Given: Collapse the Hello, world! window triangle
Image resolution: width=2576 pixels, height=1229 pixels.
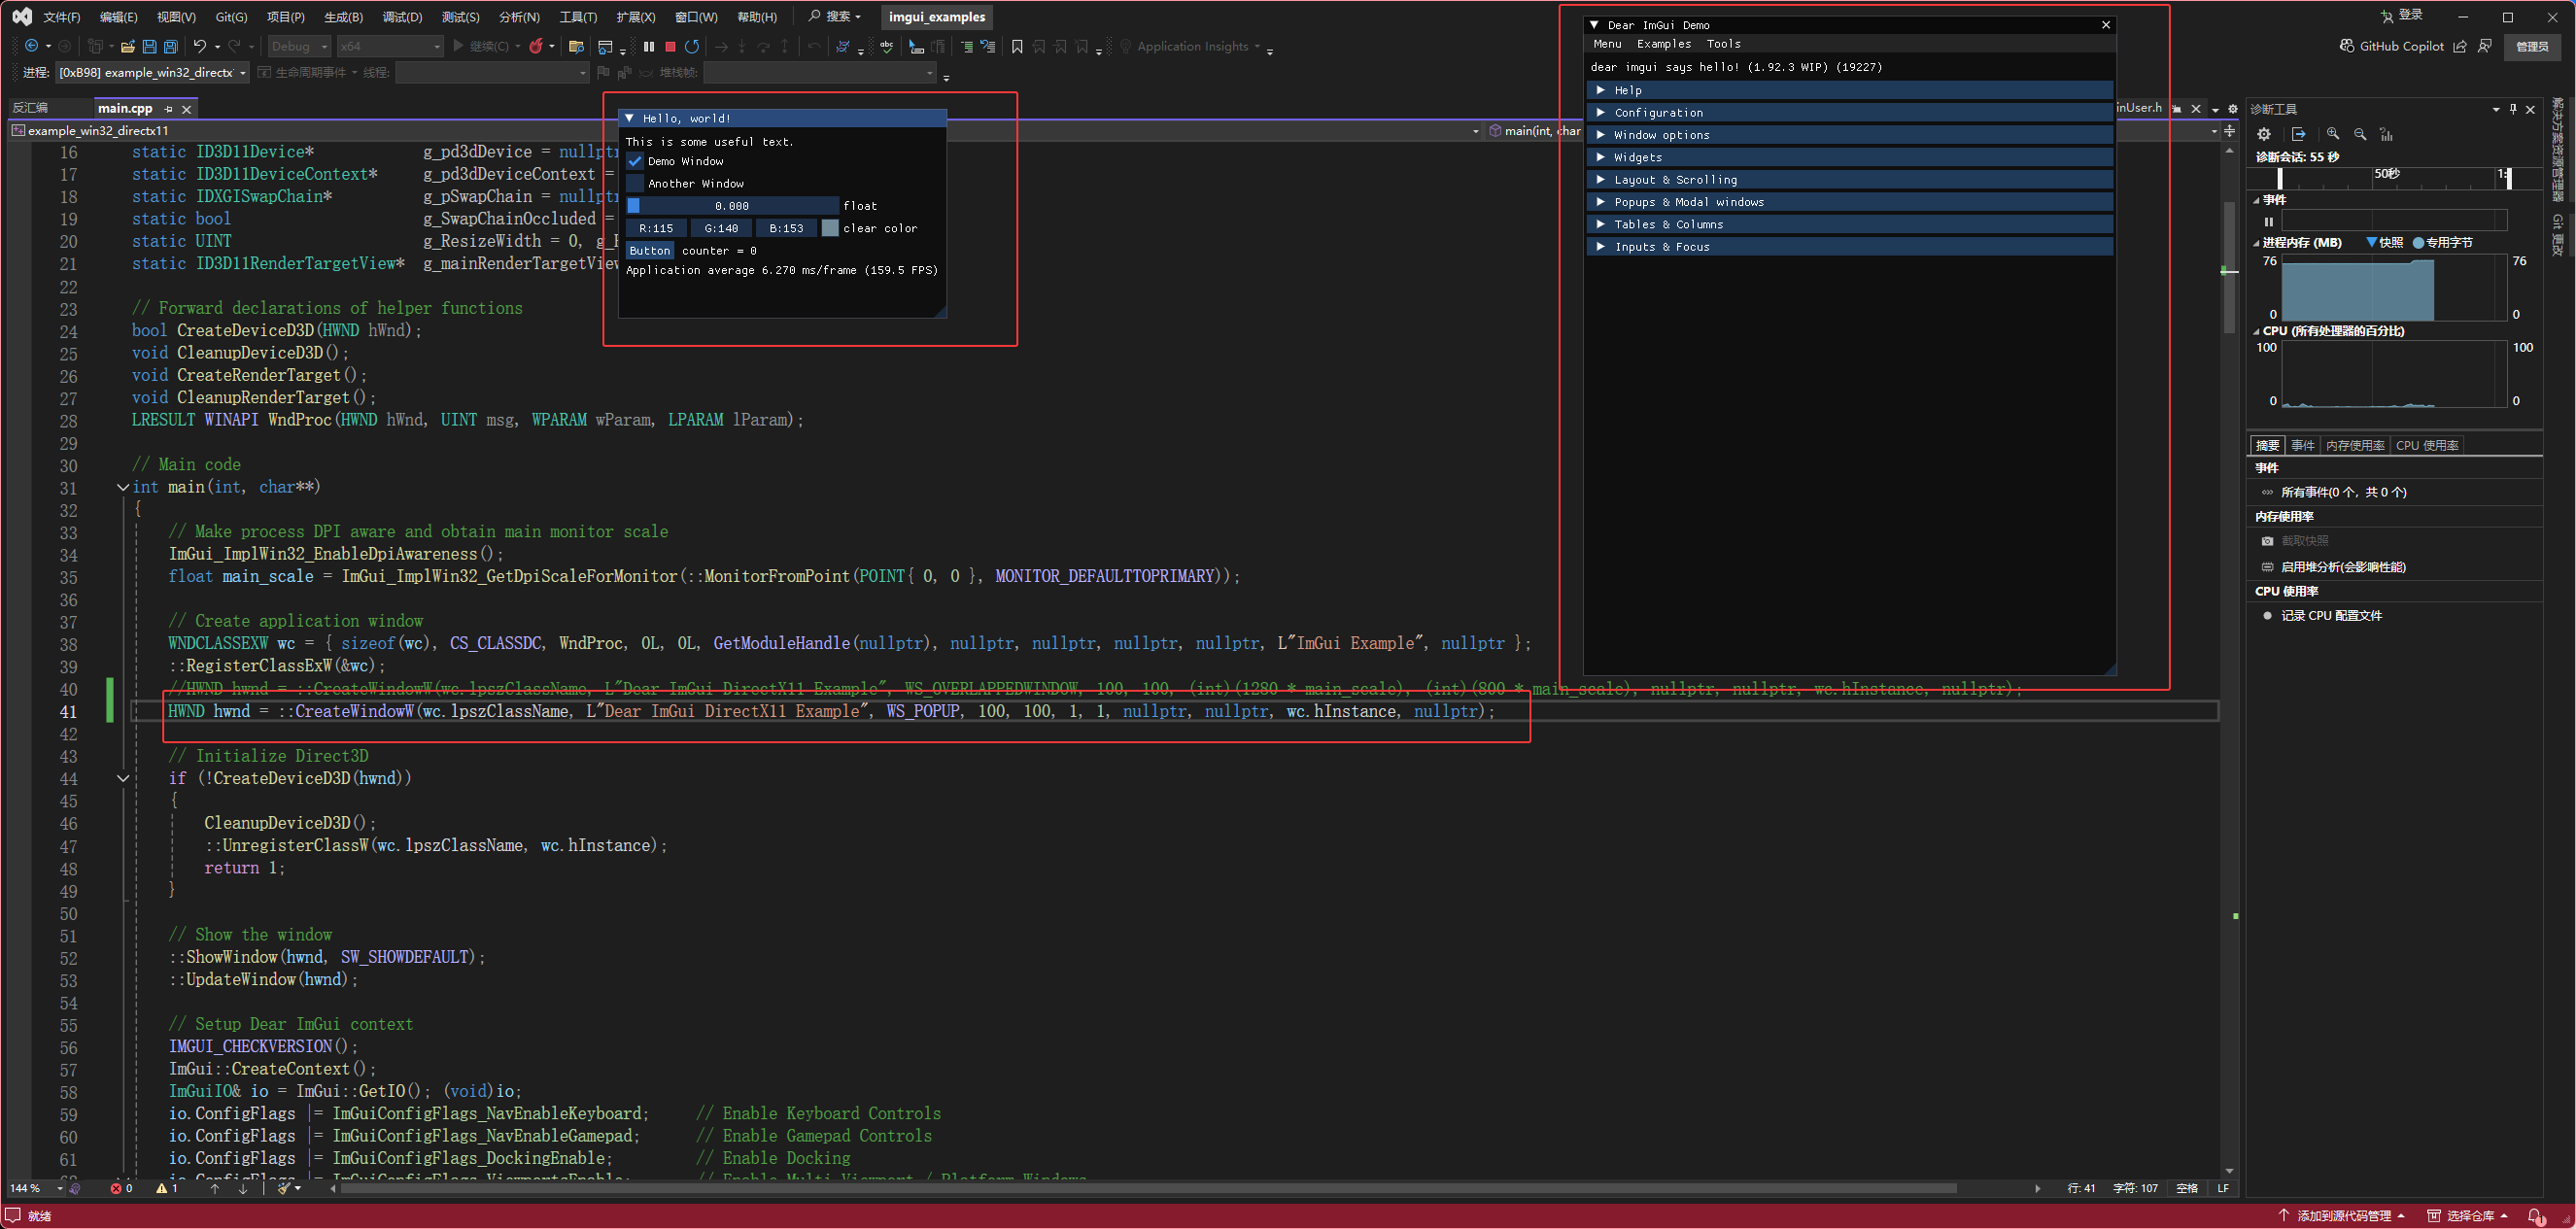Looking at the screenshot, I should (630, 118).
